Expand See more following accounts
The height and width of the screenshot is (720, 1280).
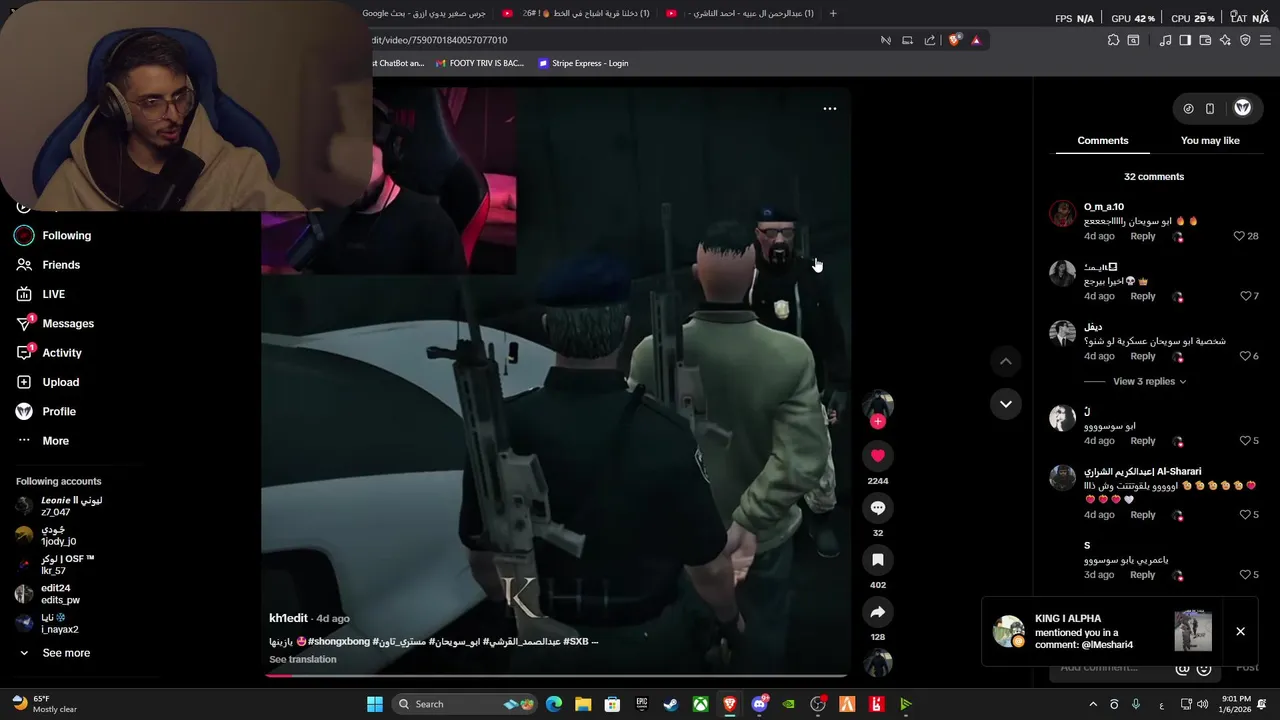tap(66, 653)
